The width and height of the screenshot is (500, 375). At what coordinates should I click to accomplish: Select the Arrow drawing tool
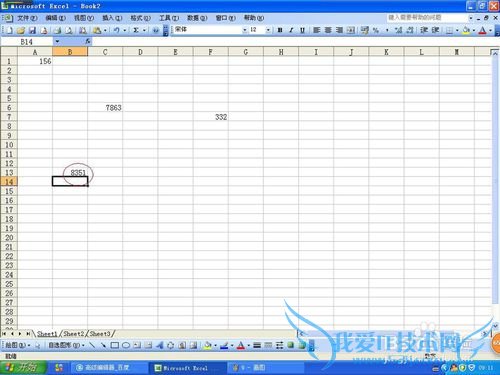click(x=103, y=345)
